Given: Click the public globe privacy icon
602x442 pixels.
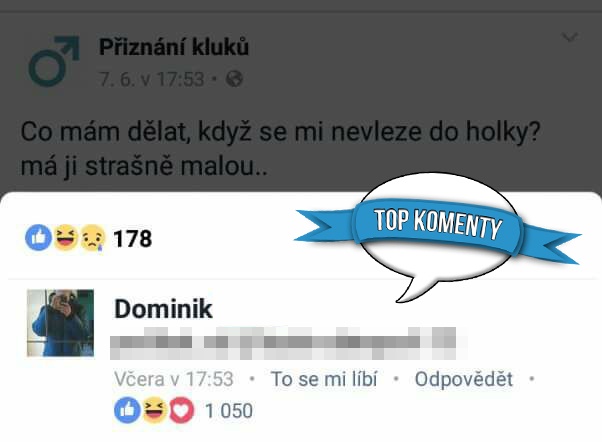Looking at the screenshot, I should pos(234,79).
